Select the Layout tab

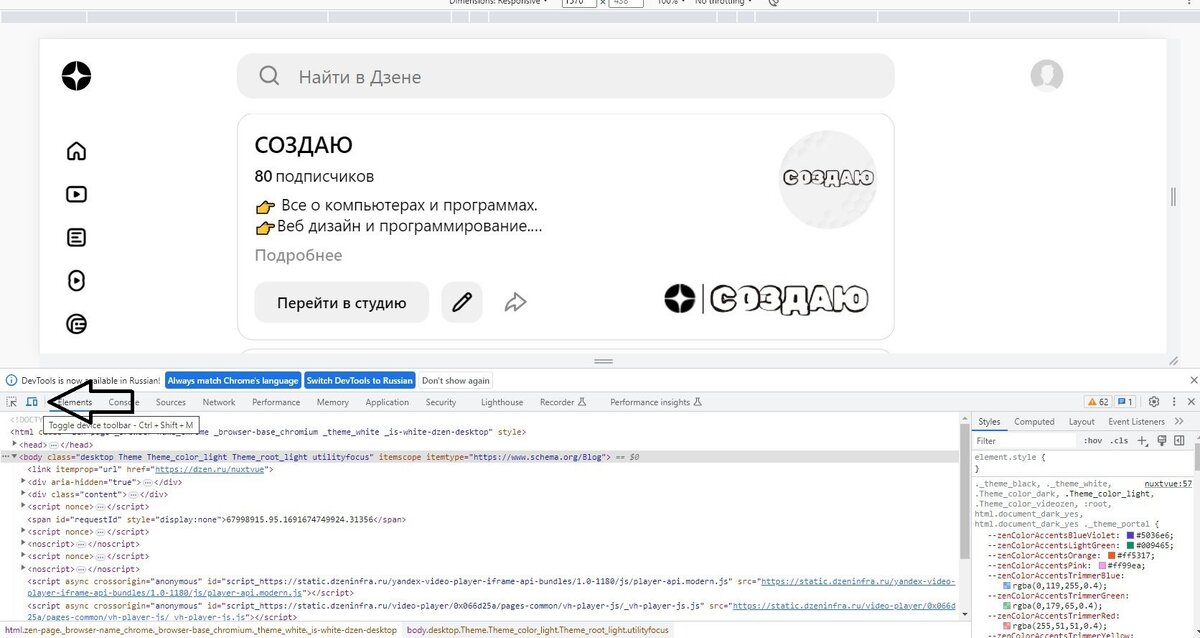tap(1082, 422)
